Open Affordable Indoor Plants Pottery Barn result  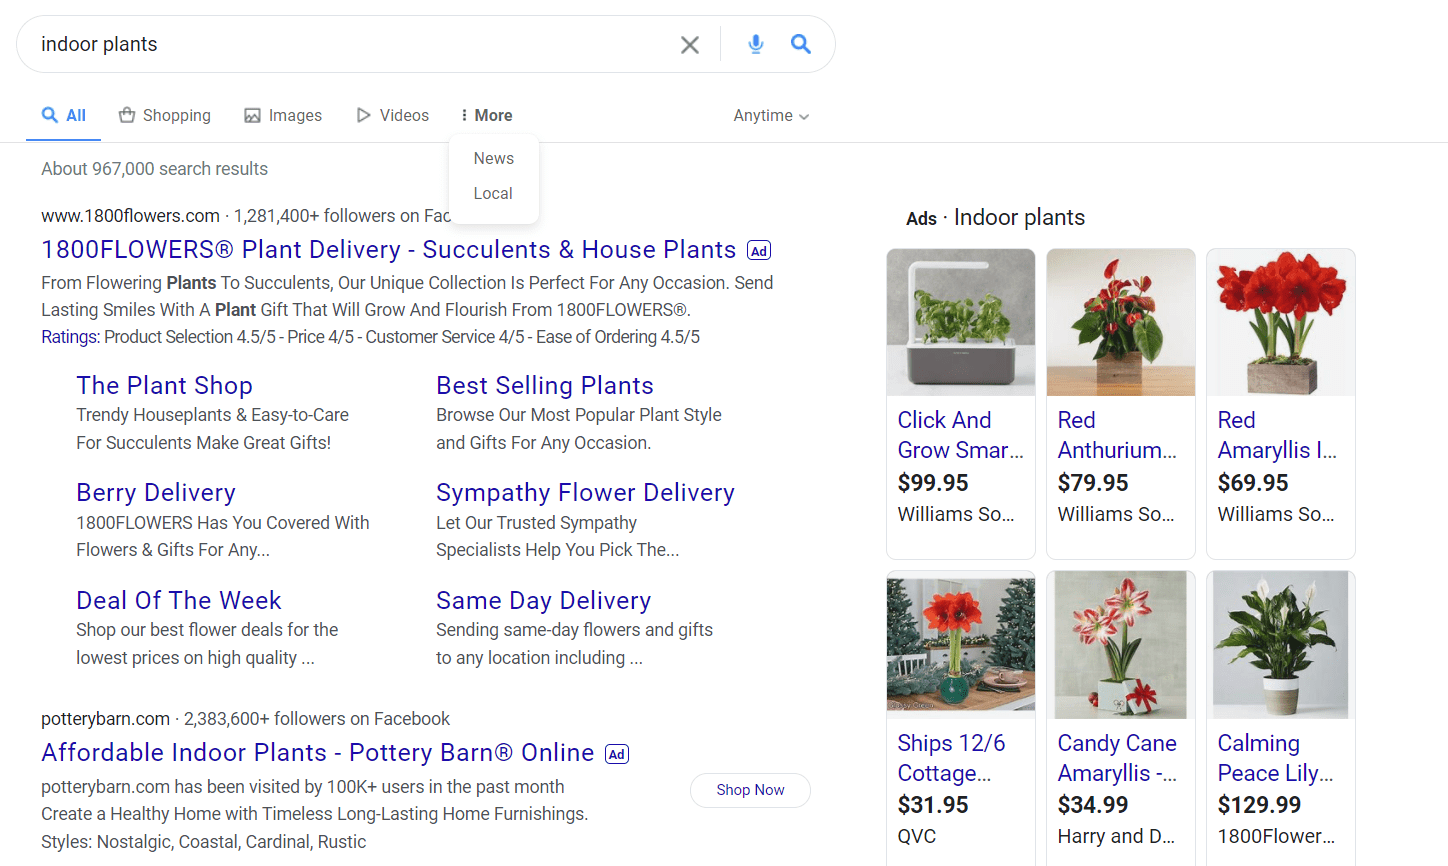pyautogui.click(x=318, y=753)
